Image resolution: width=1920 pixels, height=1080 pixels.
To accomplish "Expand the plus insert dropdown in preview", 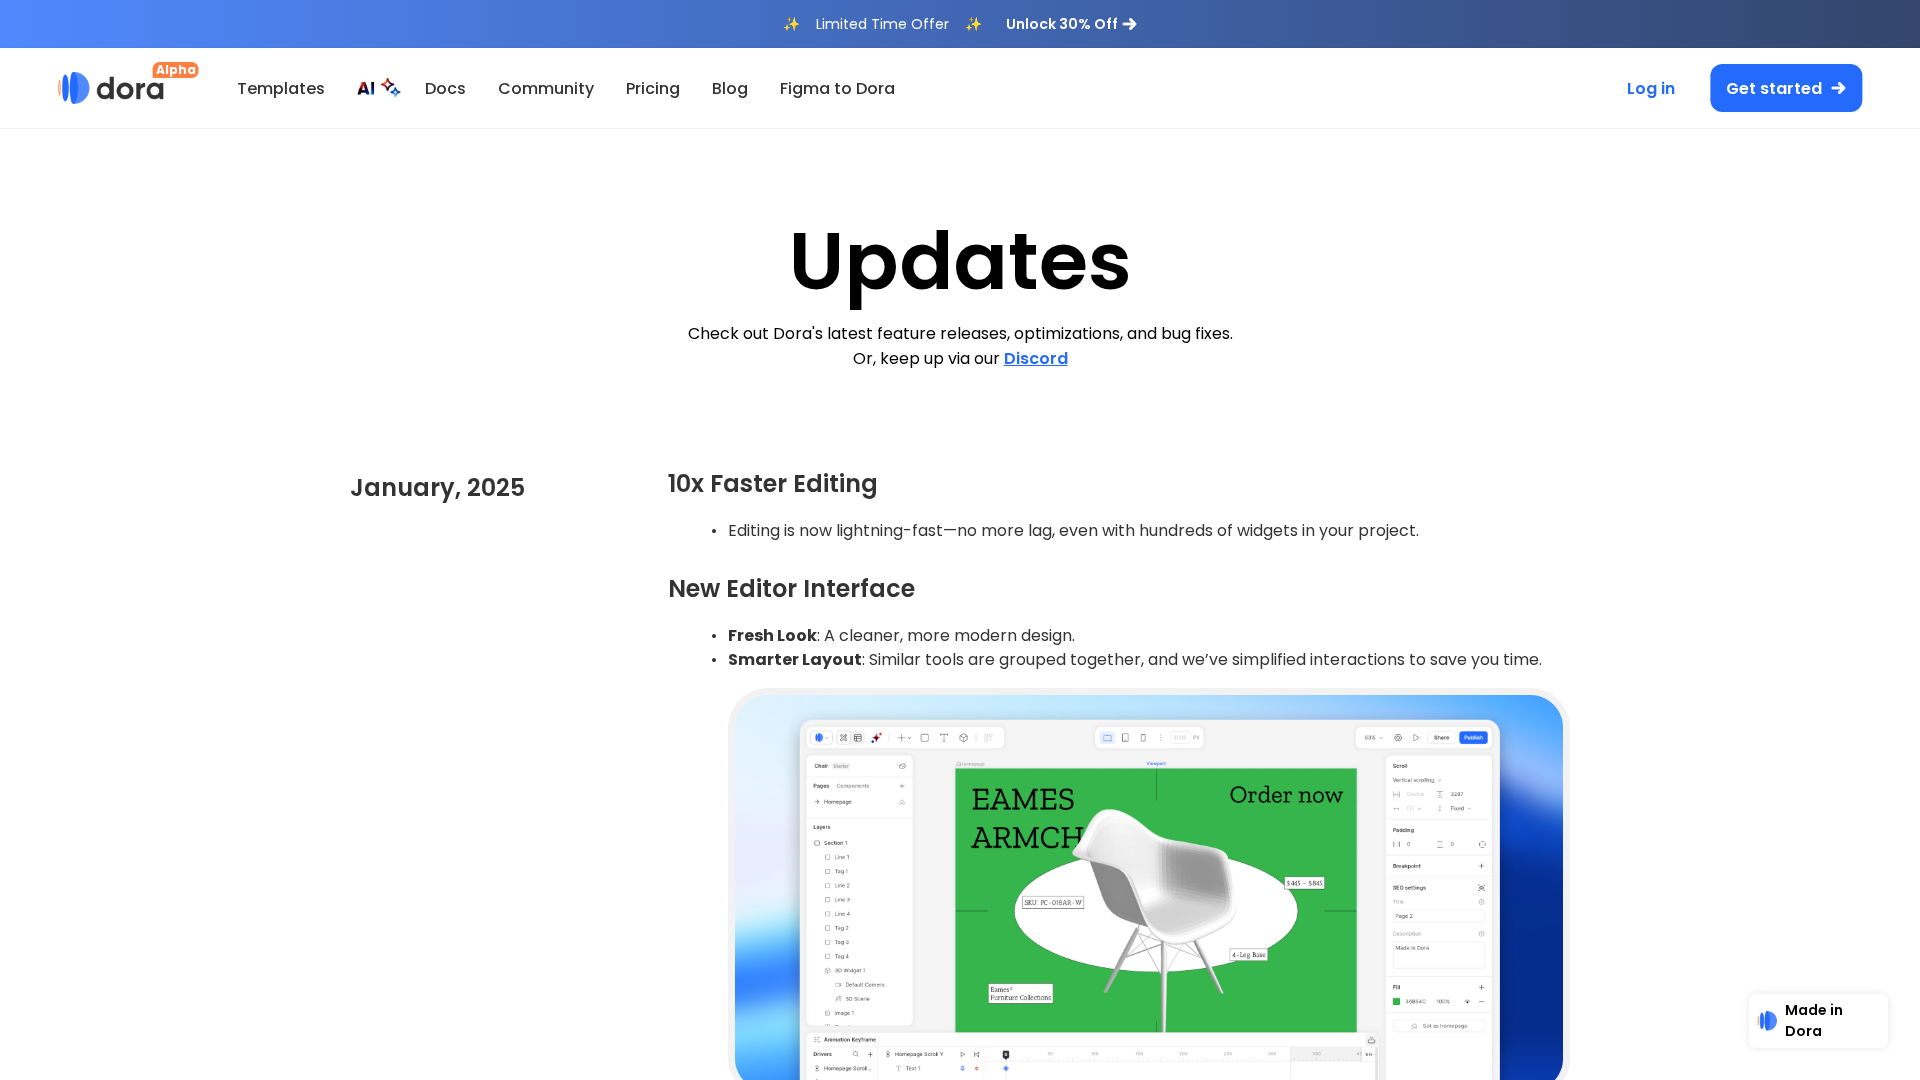I will tap(903, 738).
